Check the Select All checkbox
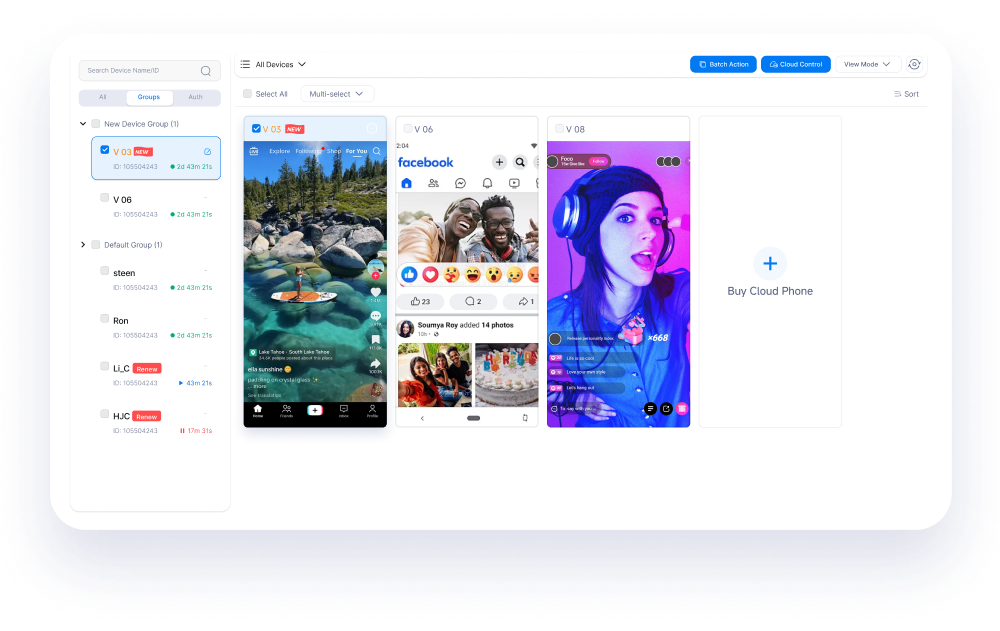The width and height of the screenshot is (1000, 631). pyautogui.click(x=248, y=94)
